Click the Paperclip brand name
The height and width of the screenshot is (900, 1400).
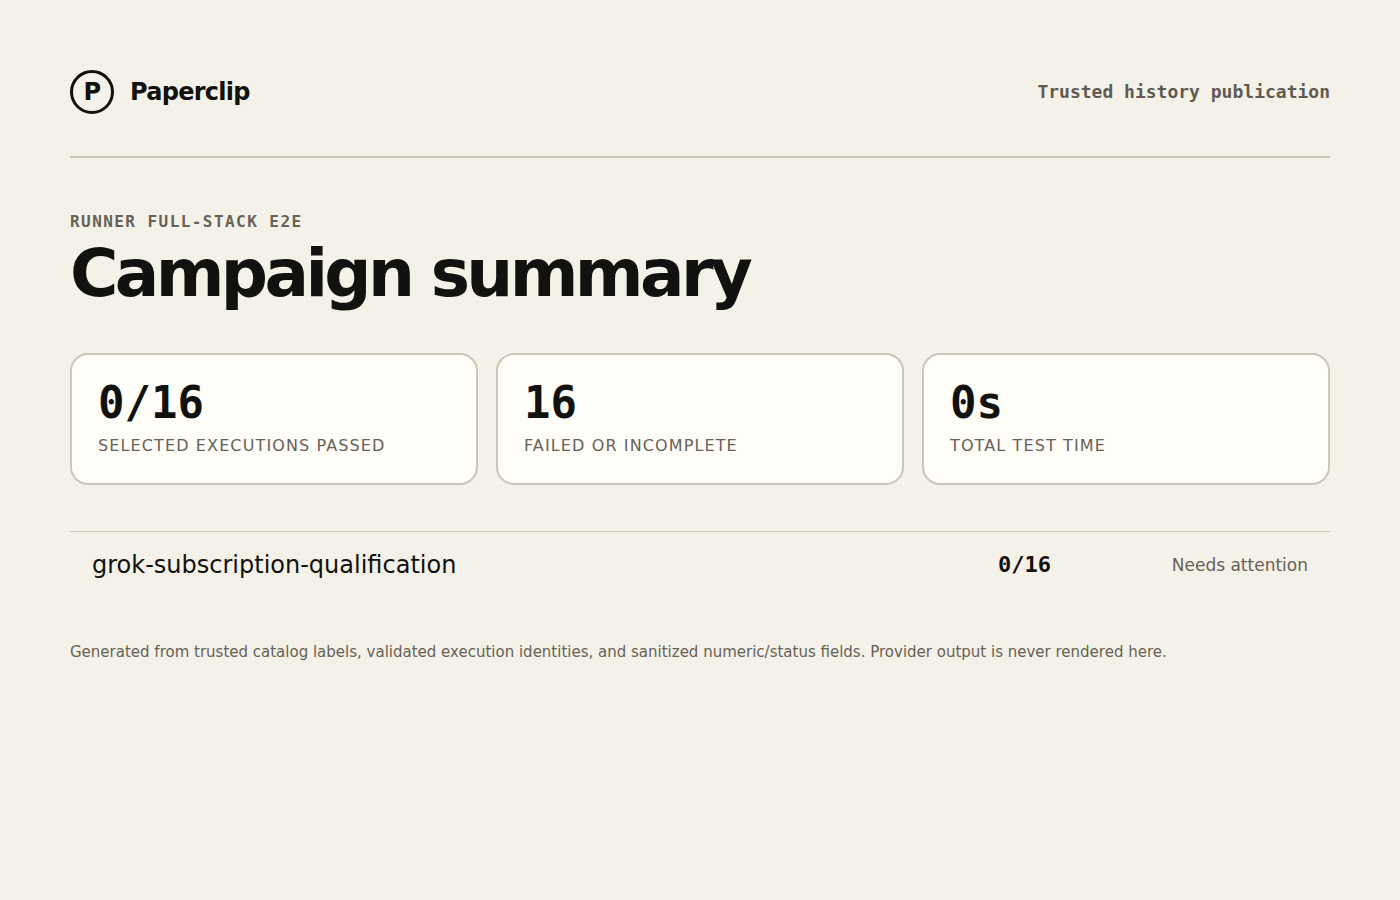(190, 91)
